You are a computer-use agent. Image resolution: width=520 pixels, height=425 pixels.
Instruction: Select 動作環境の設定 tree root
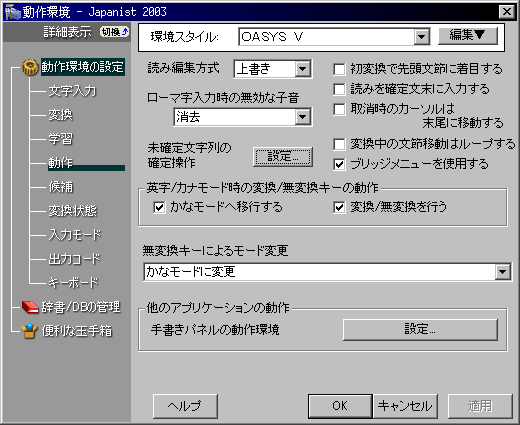pos(83,67)
